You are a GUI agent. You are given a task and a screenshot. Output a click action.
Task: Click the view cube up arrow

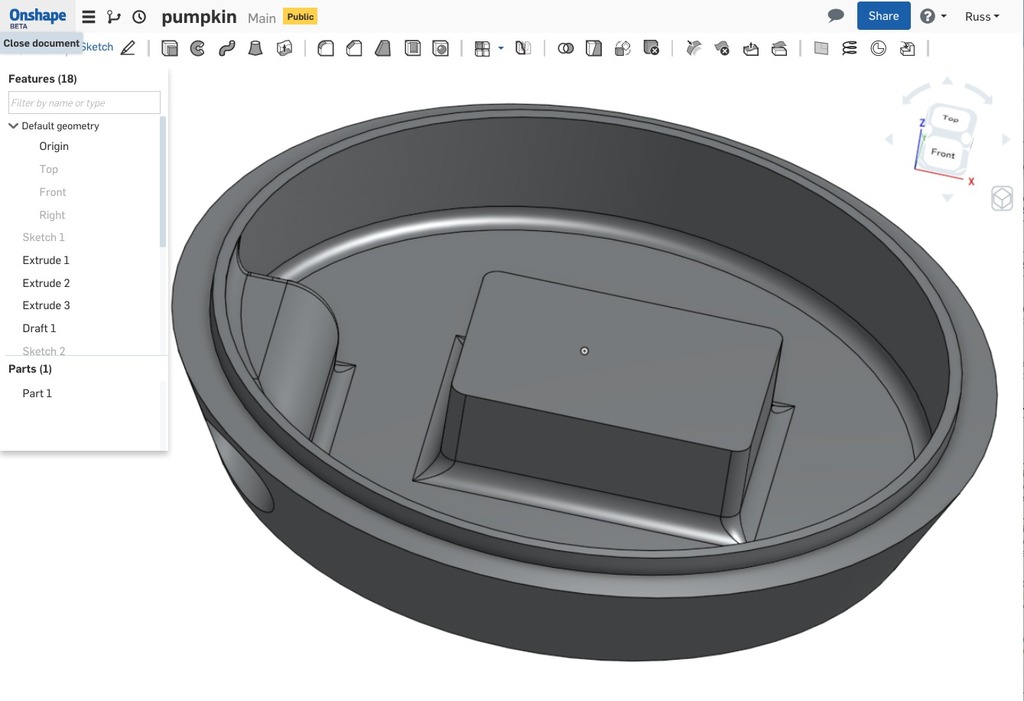coord(947,81)
